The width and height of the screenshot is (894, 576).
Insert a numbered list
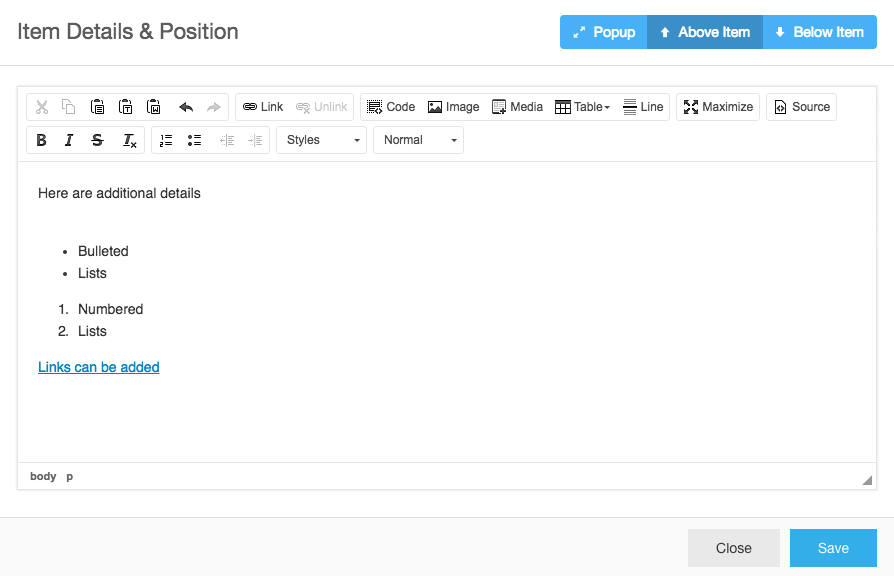pos(166,140)
